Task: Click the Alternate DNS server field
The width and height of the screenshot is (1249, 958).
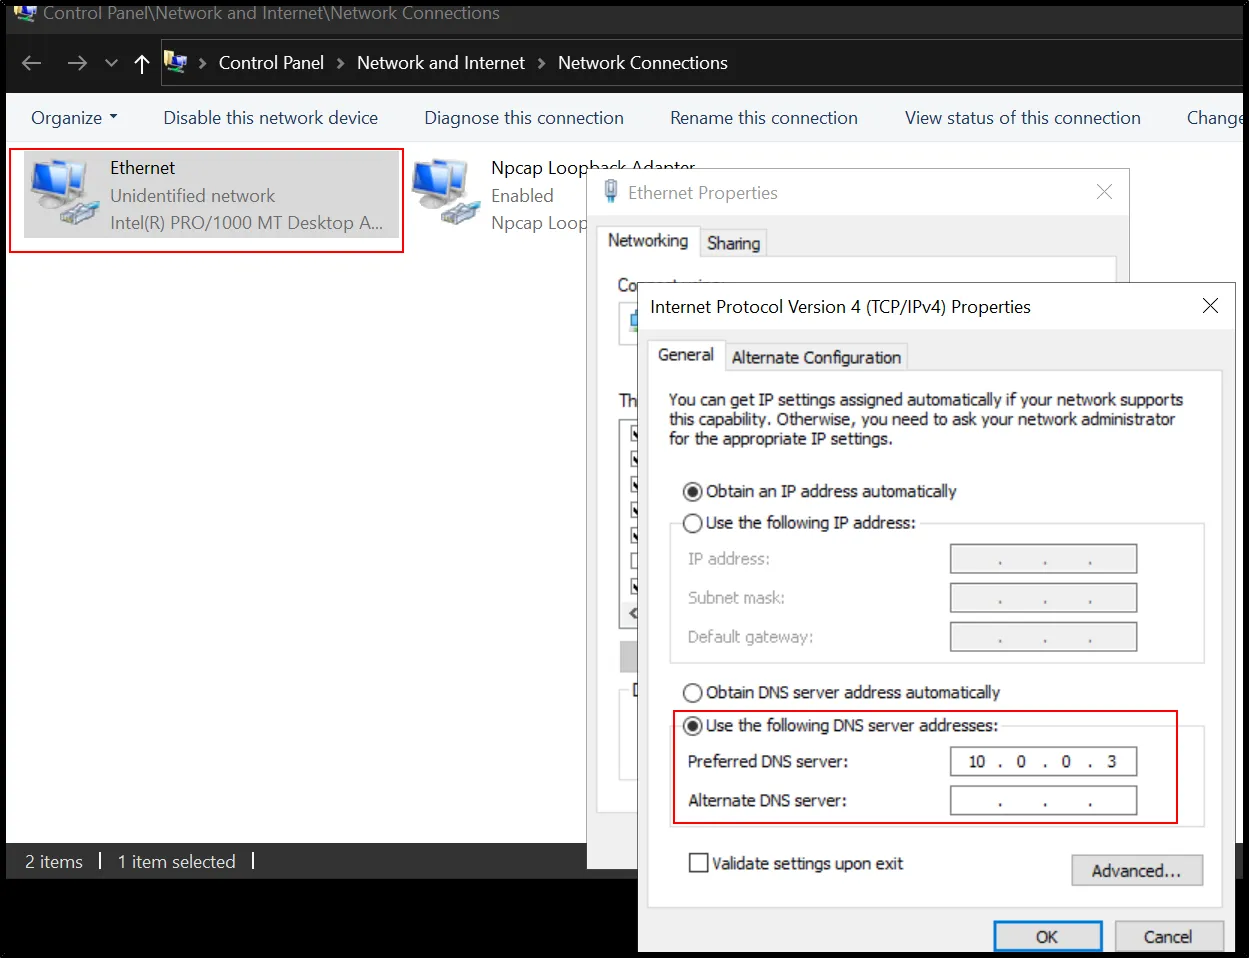Action: coord(1043,801)
